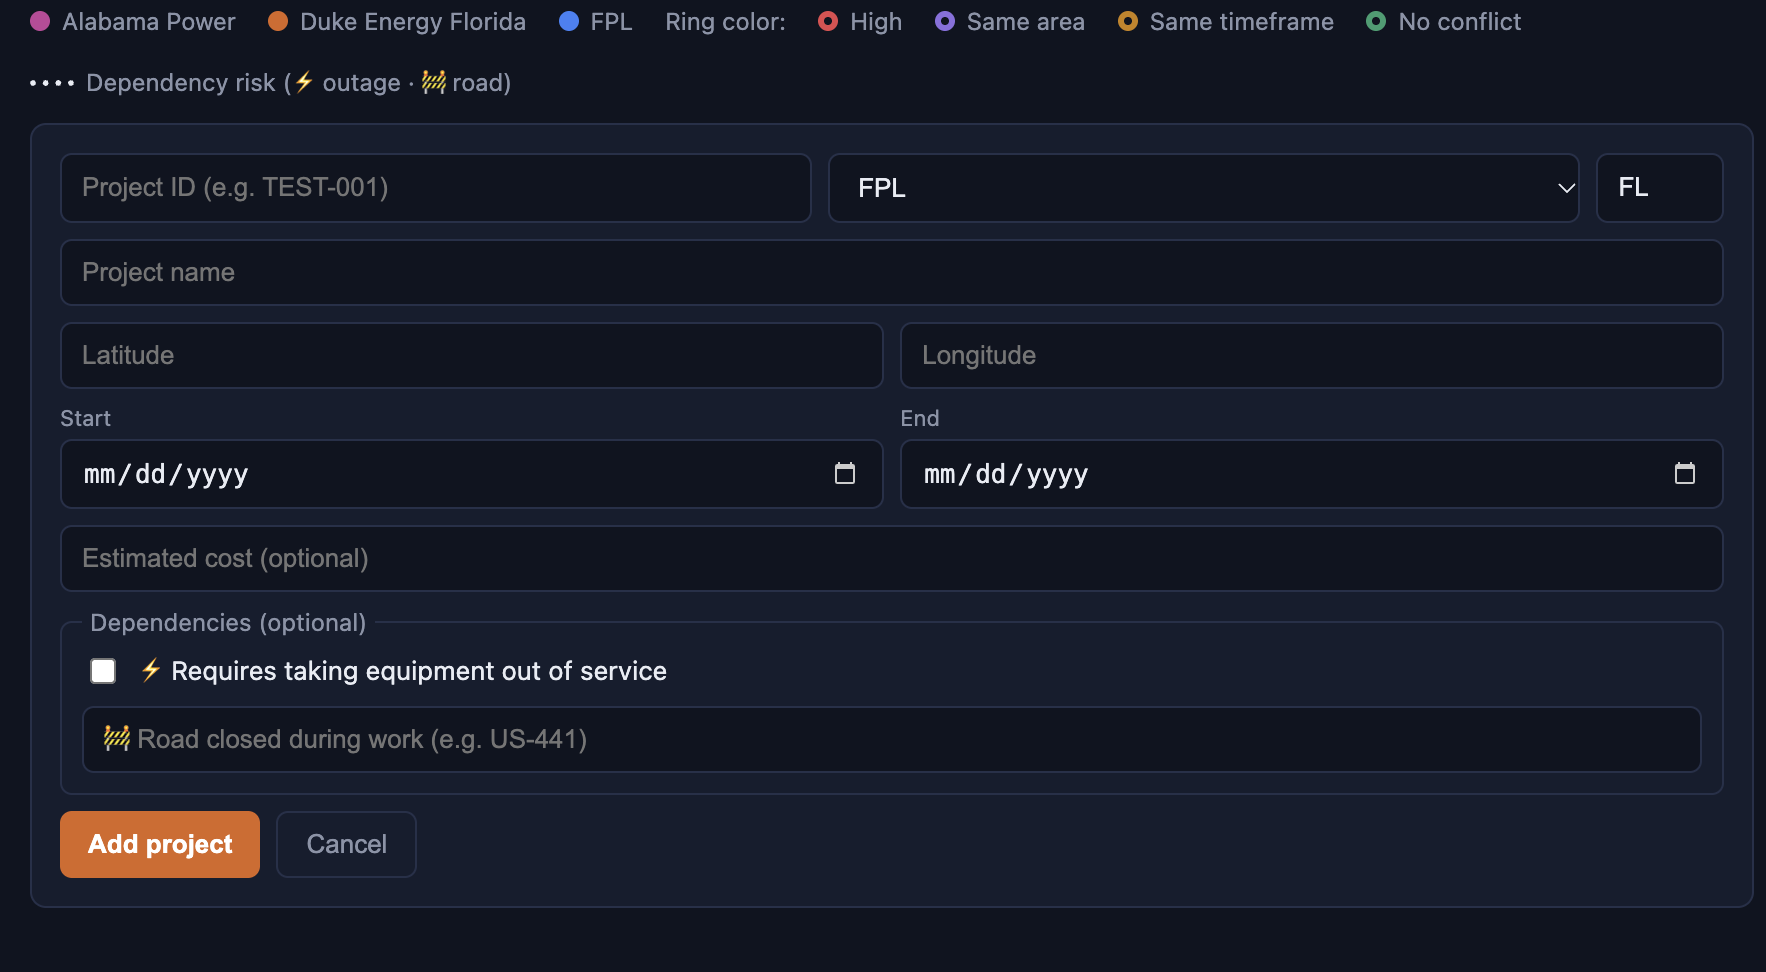Cancel the new project form
The height and width of the screenshot is (972, 1766).
pos(346,844)
